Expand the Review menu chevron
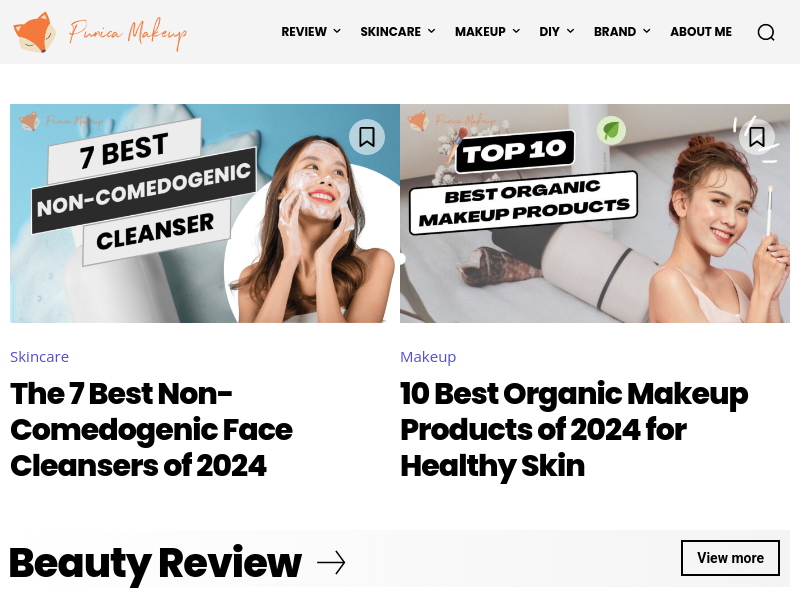Viewport: 800px width, 600px height. coord(337,31)
